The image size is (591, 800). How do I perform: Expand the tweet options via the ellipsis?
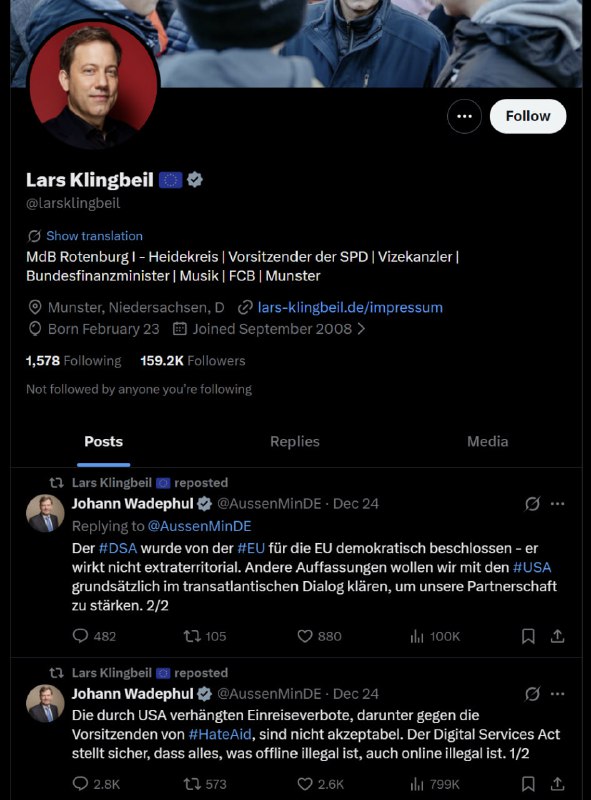click(x=558, y=504)
